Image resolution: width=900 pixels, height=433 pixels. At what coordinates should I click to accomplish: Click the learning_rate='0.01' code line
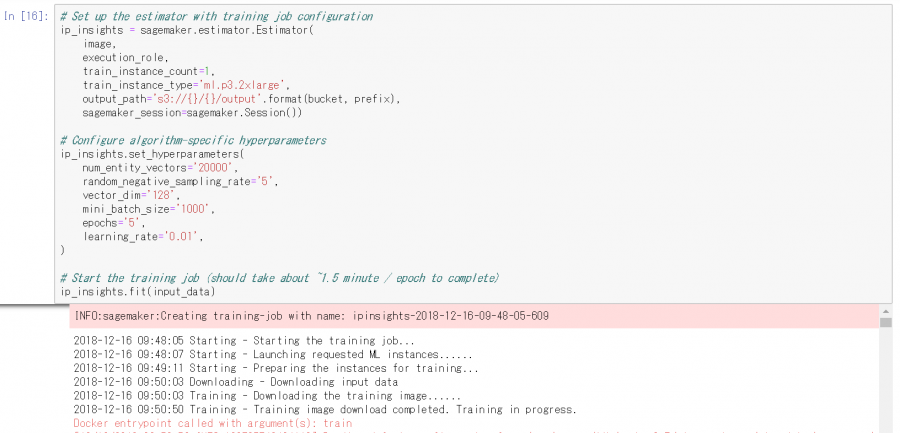[143, 237]
